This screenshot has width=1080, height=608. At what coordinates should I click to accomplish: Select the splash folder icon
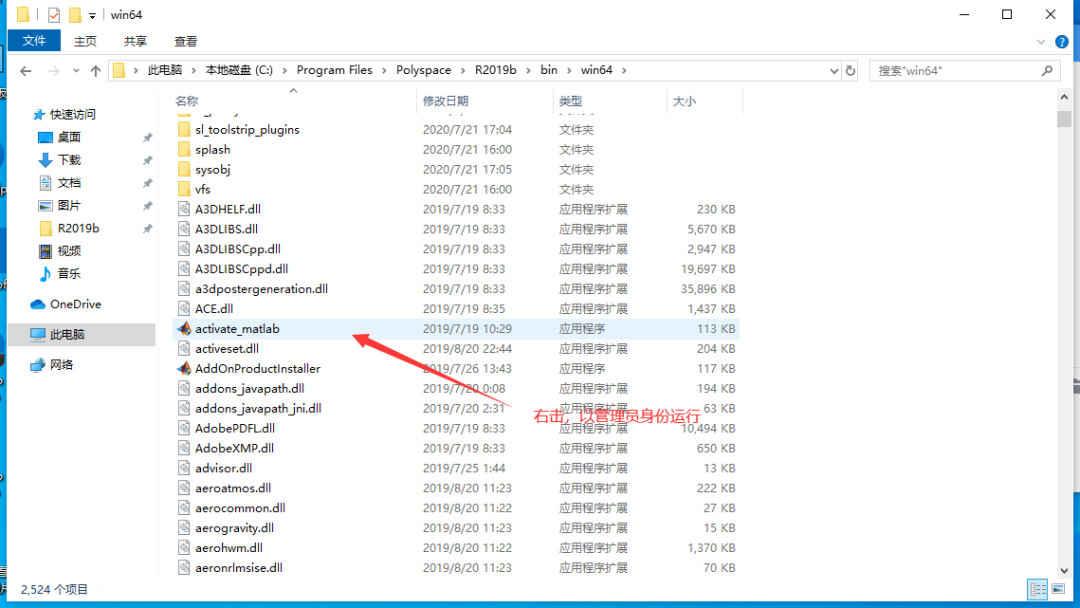[x=184, y=149]
